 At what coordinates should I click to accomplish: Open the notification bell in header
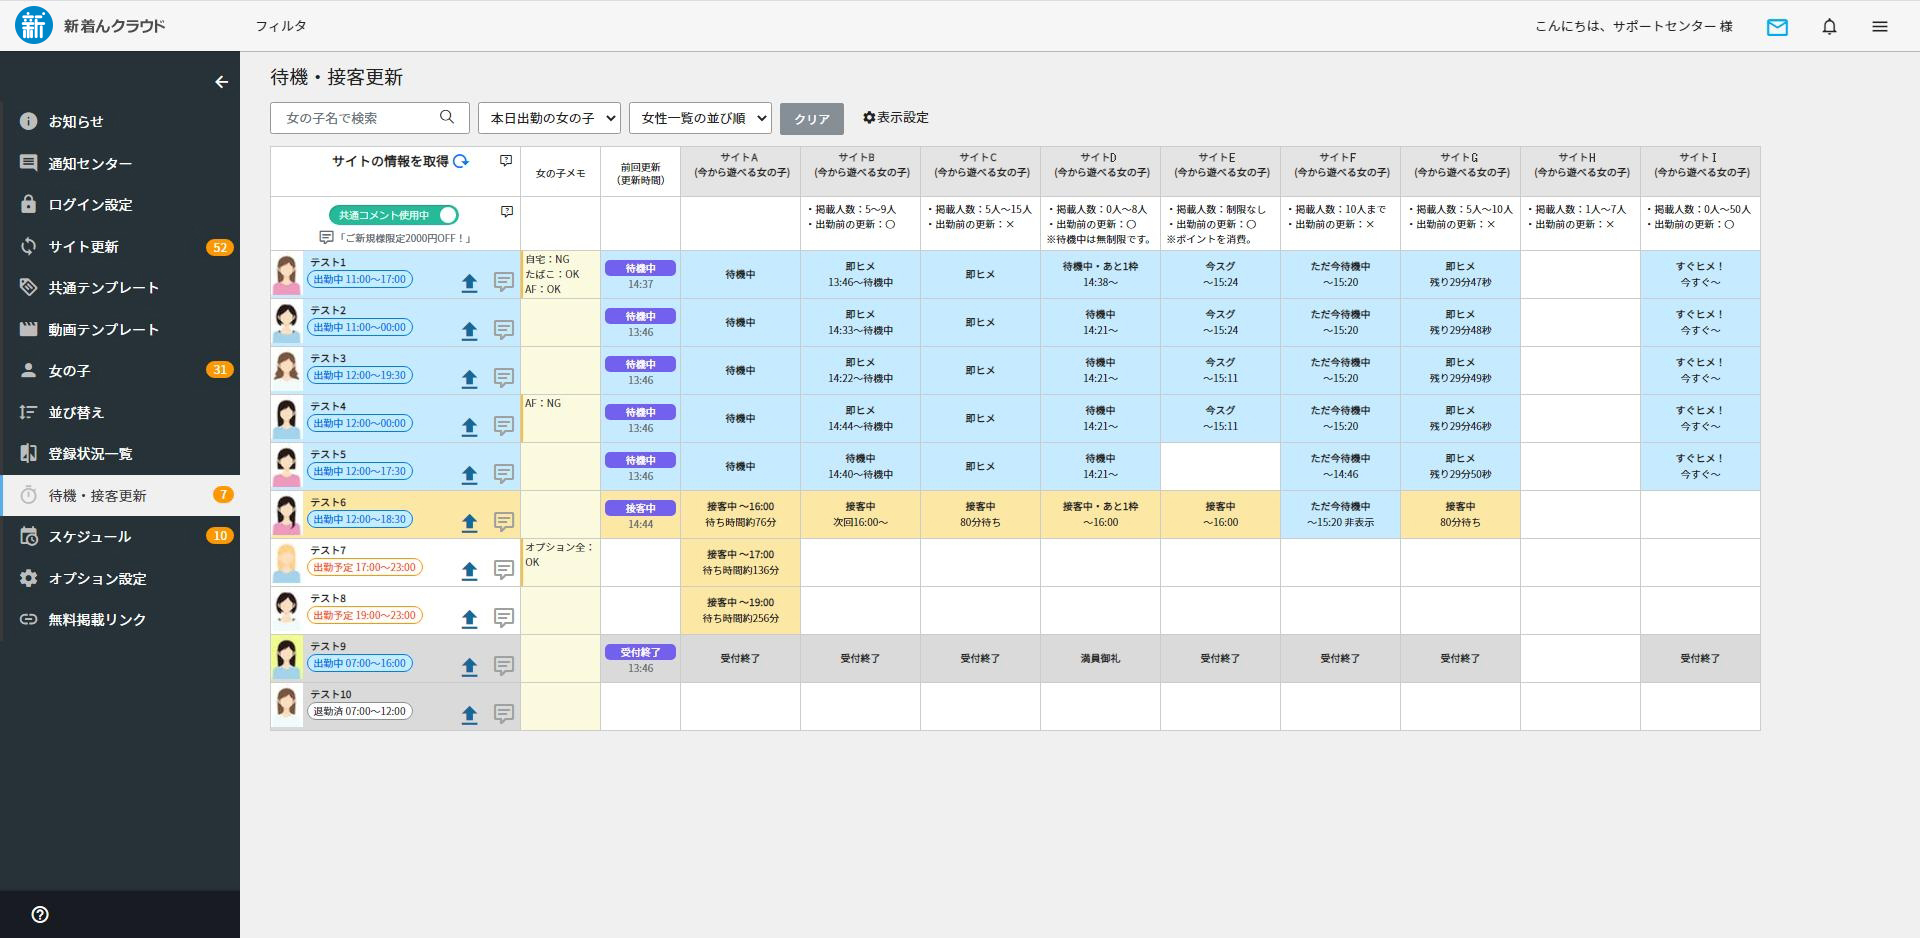point(1829,27)
